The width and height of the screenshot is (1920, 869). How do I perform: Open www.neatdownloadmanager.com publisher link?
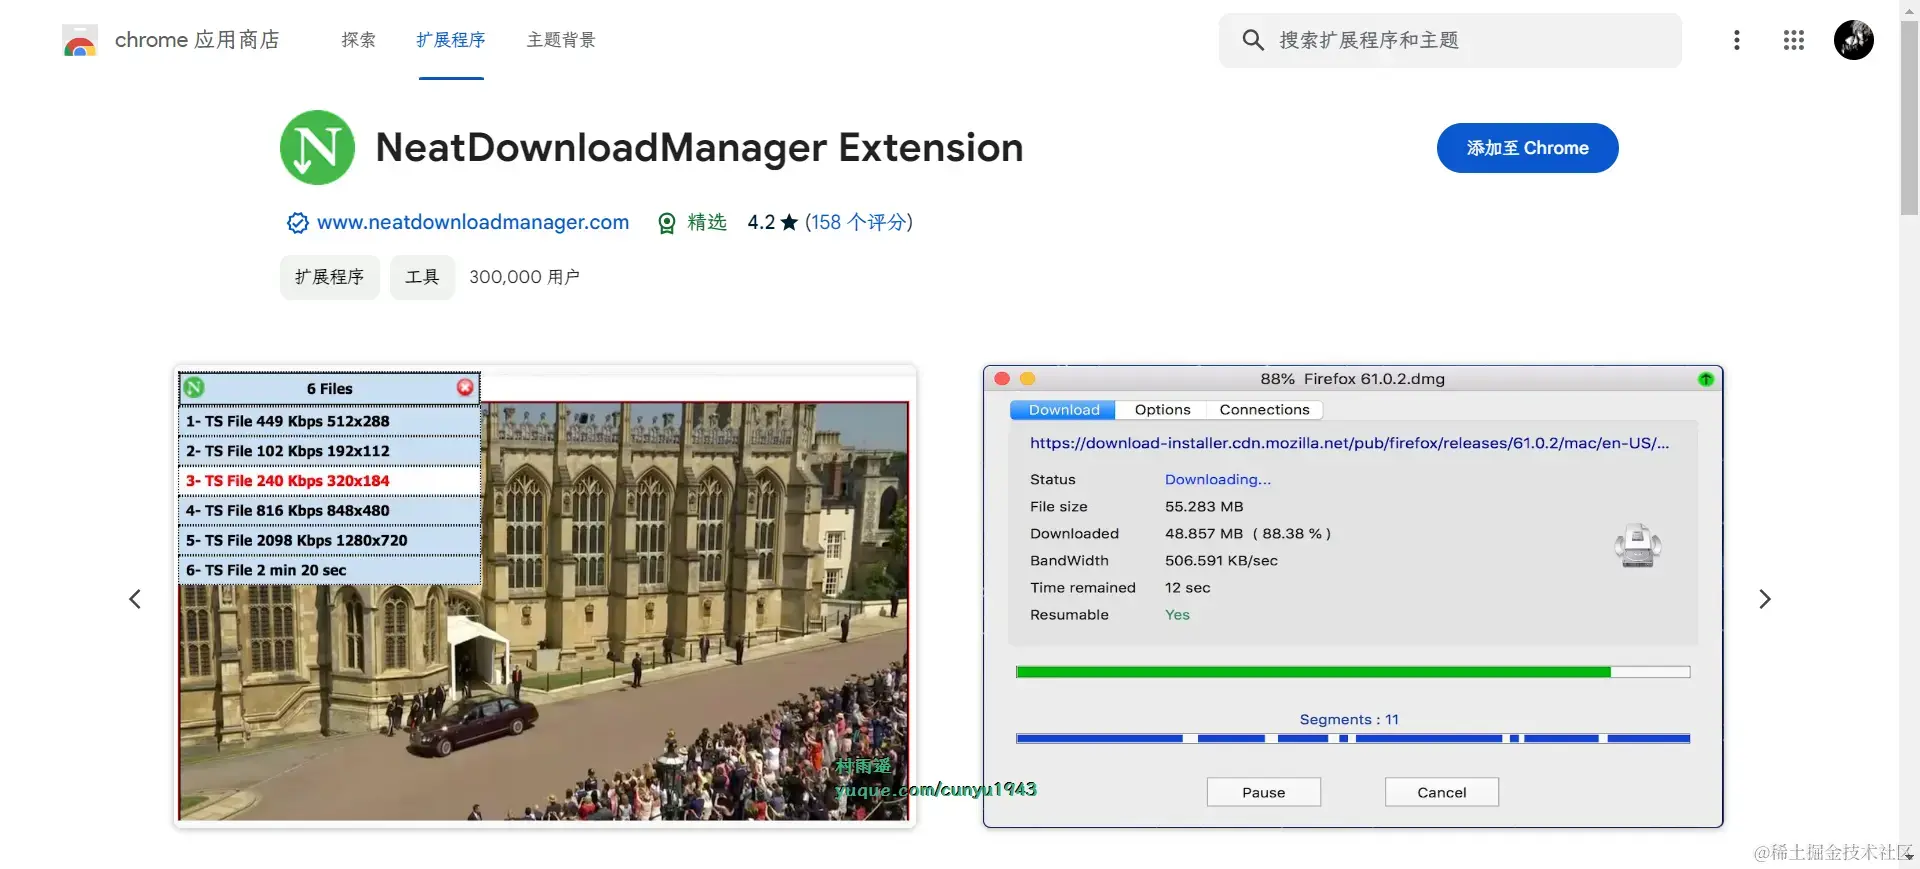coord(473,222)
